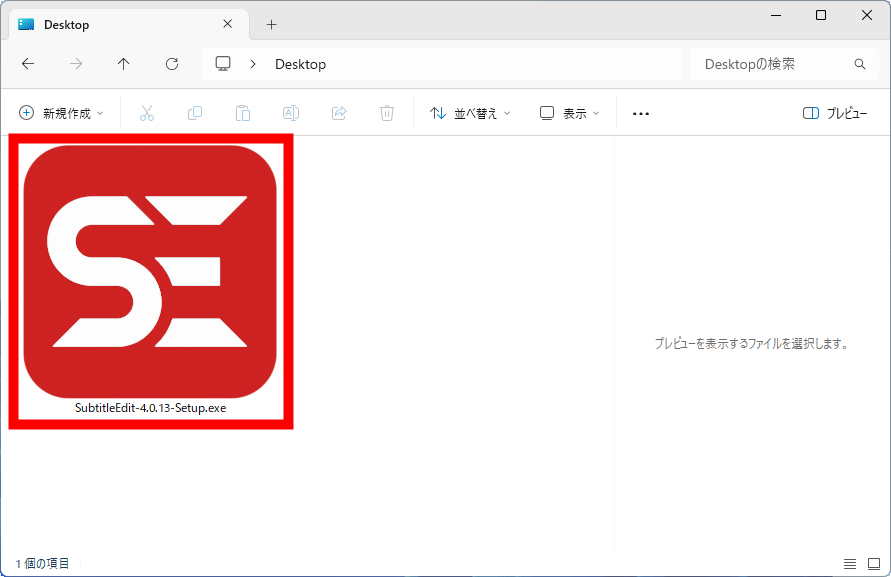Screen dimensions: 891x577
Task: Open the 並べ替え sort dropdown
Action: 470,113
